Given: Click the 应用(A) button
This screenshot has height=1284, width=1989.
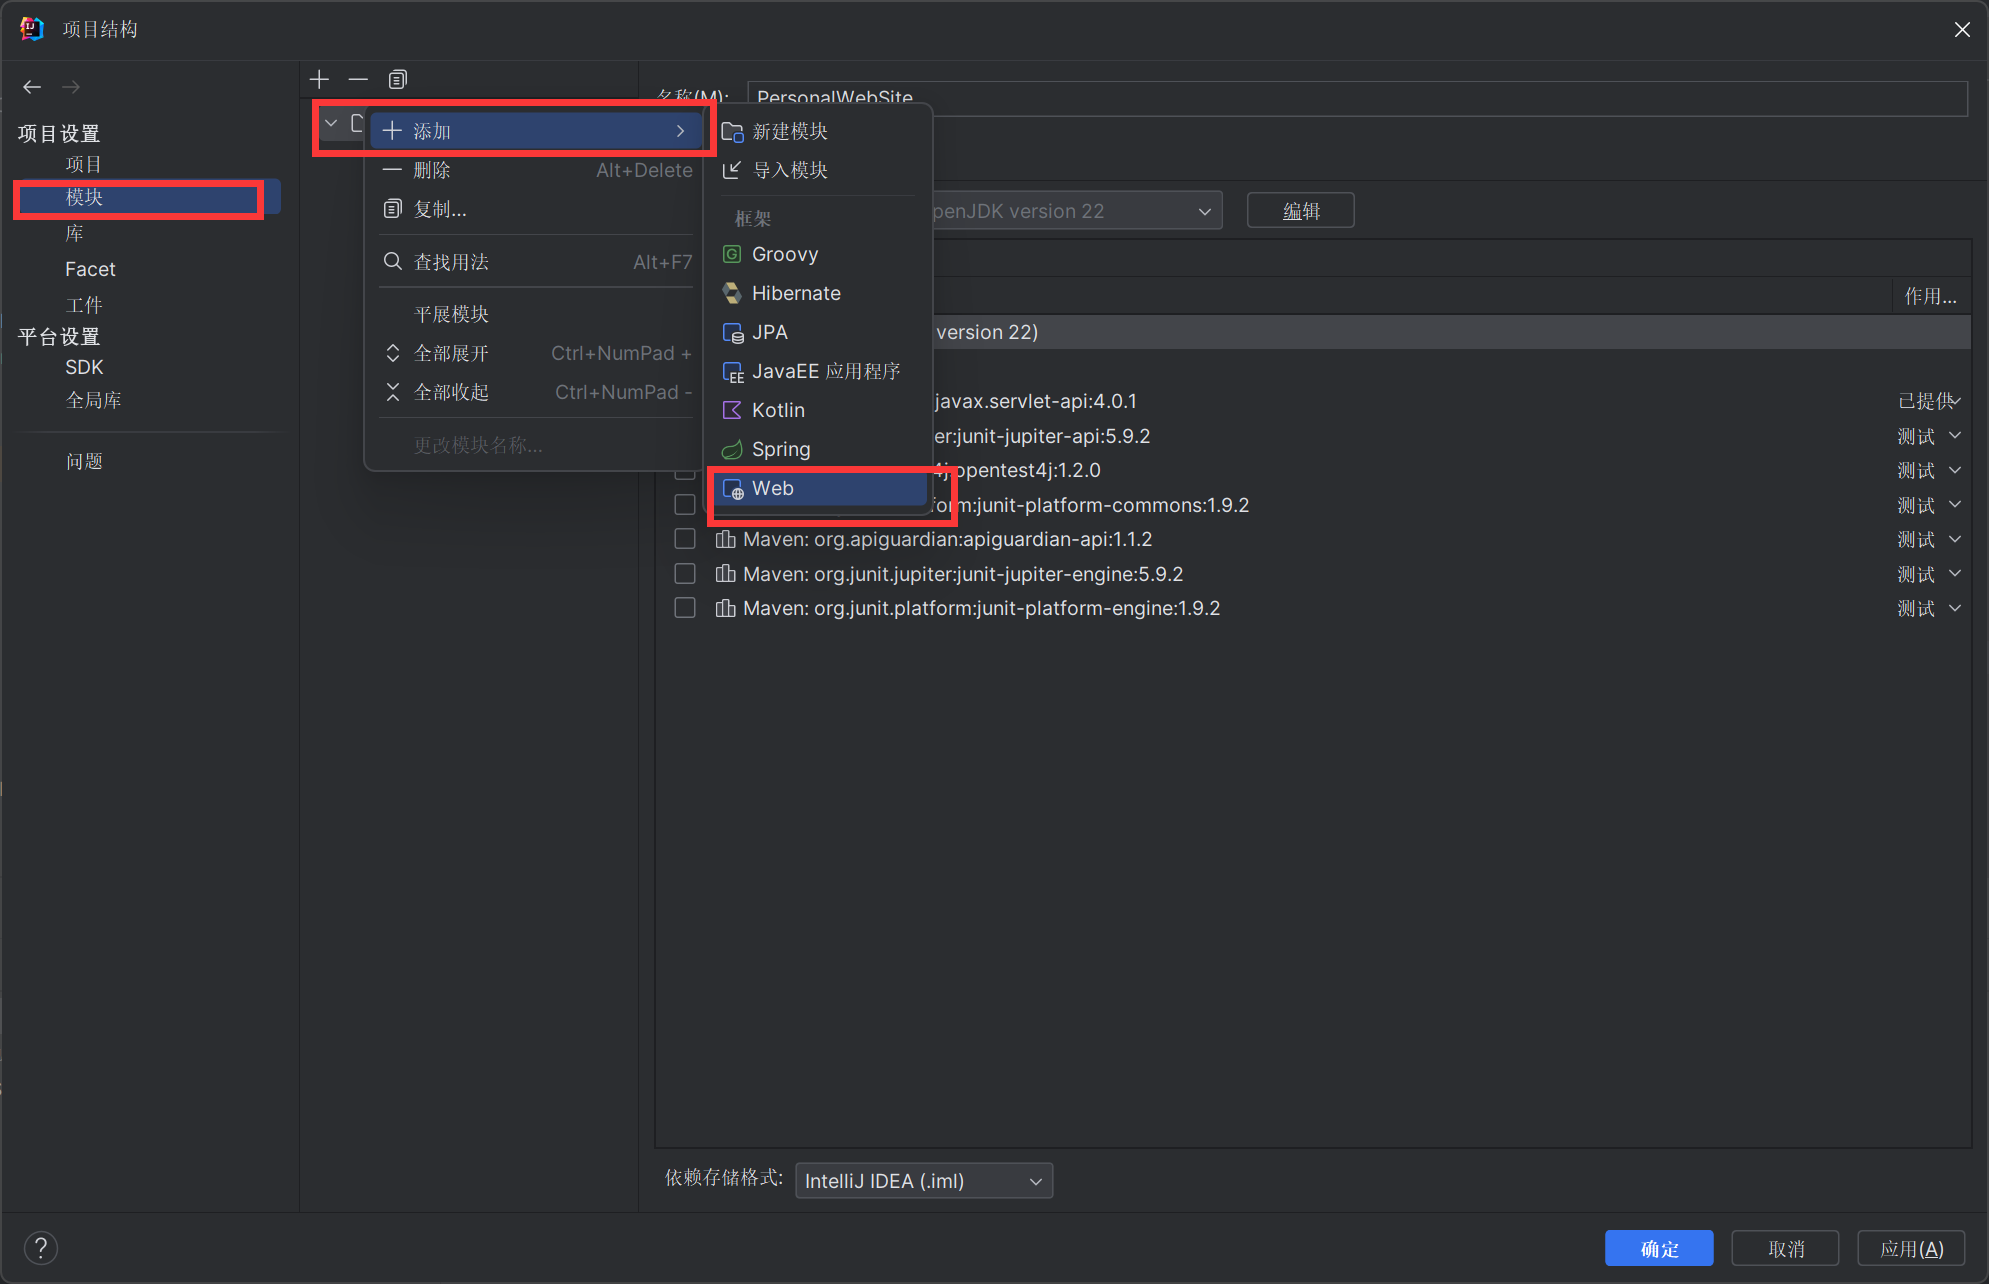Looking at the screenshot, I should [x=1911, y=1248].
